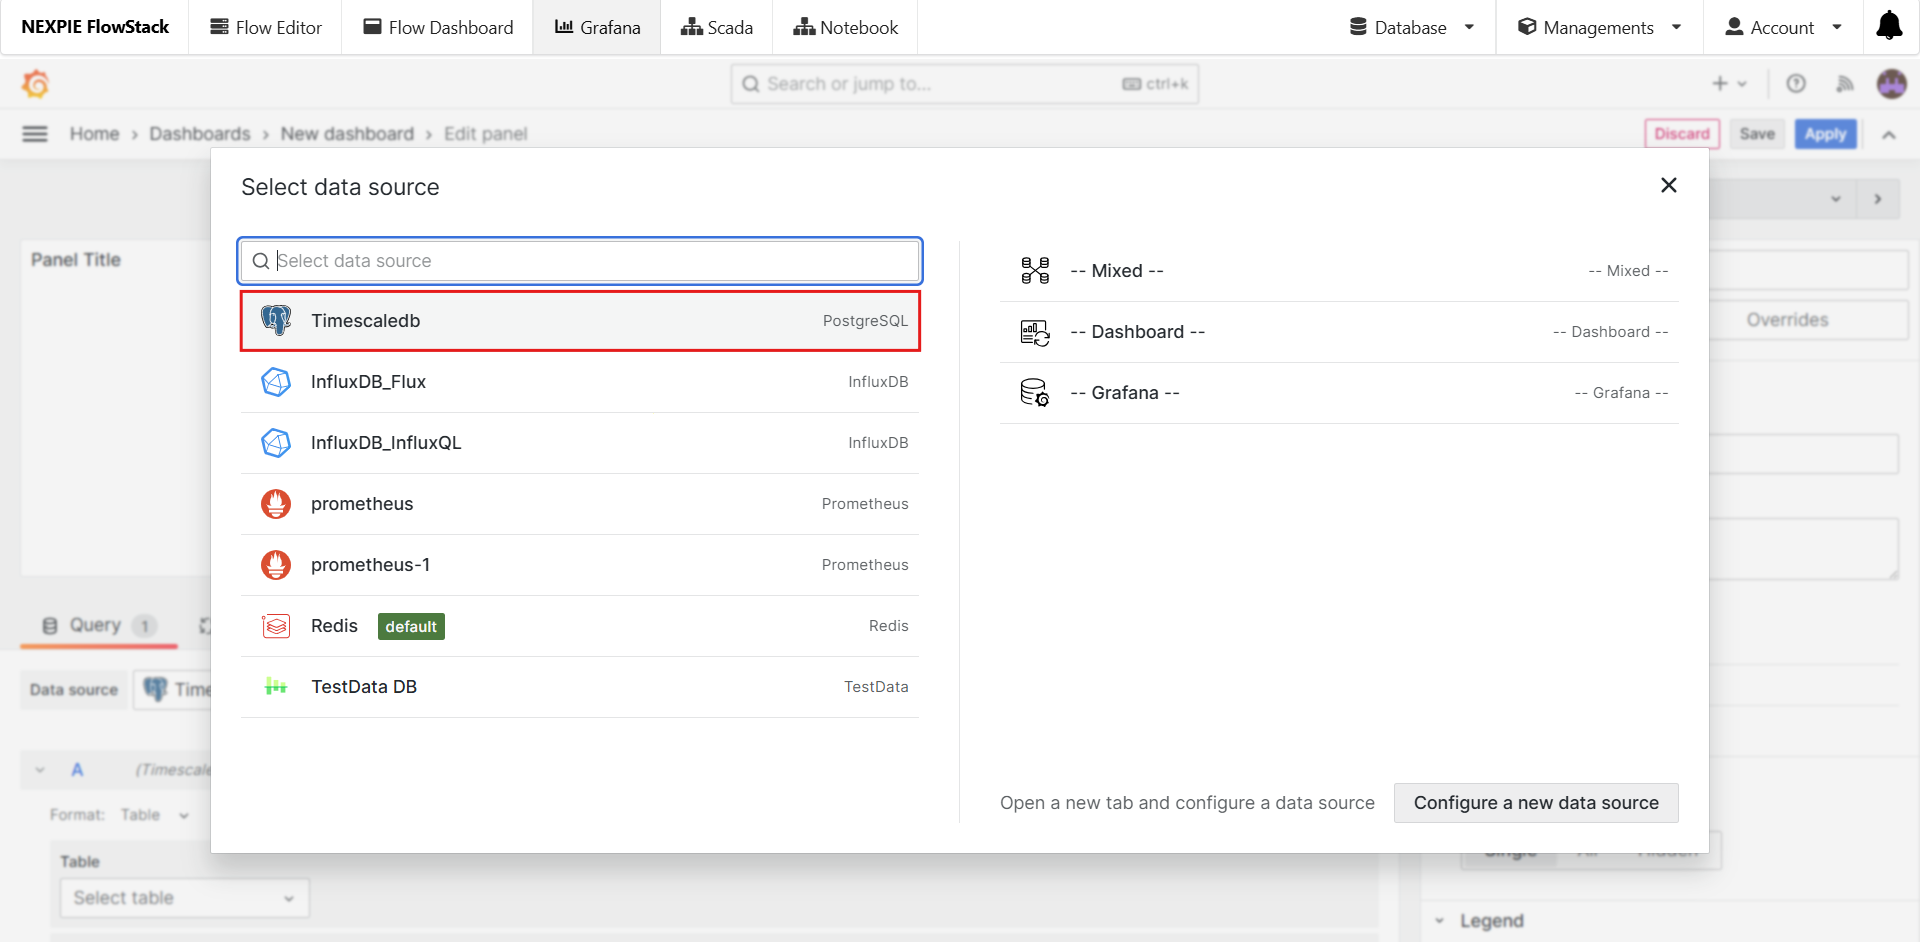Click the Apply button
This screenshot has height=943, width=1920.
pos(1825,134)
